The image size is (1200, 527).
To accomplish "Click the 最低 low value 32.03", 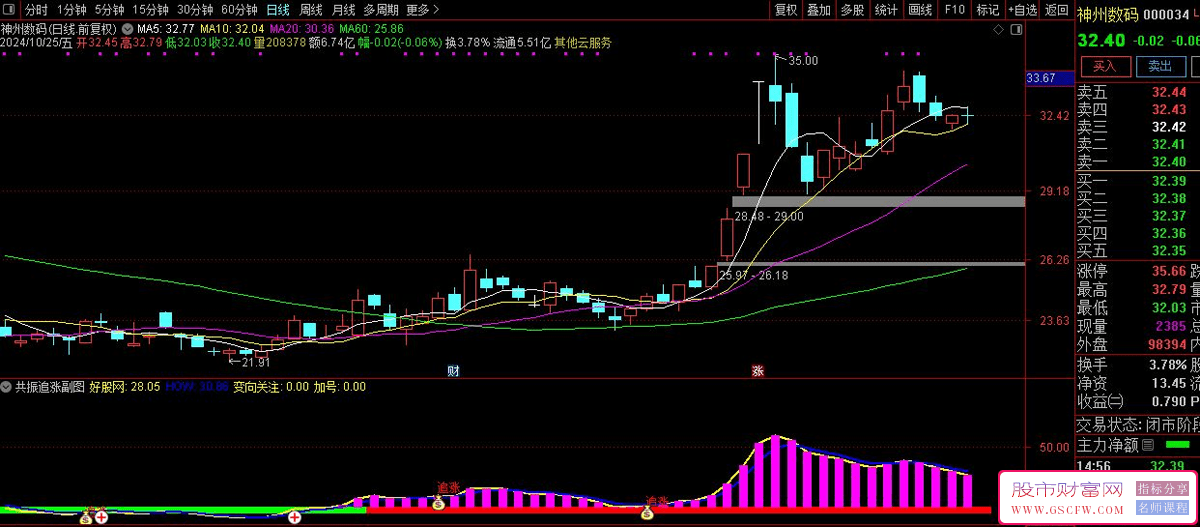I will click(1169, 308).
